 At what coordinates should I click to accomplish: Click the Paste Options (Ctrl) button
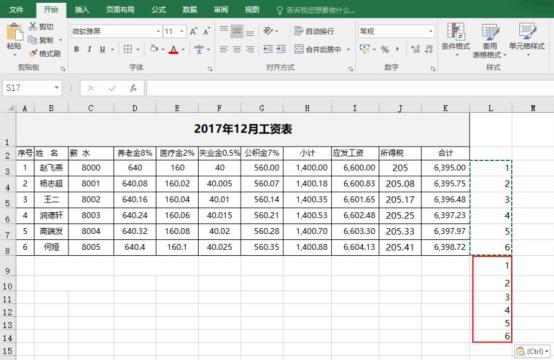click(x=532, y=351)
